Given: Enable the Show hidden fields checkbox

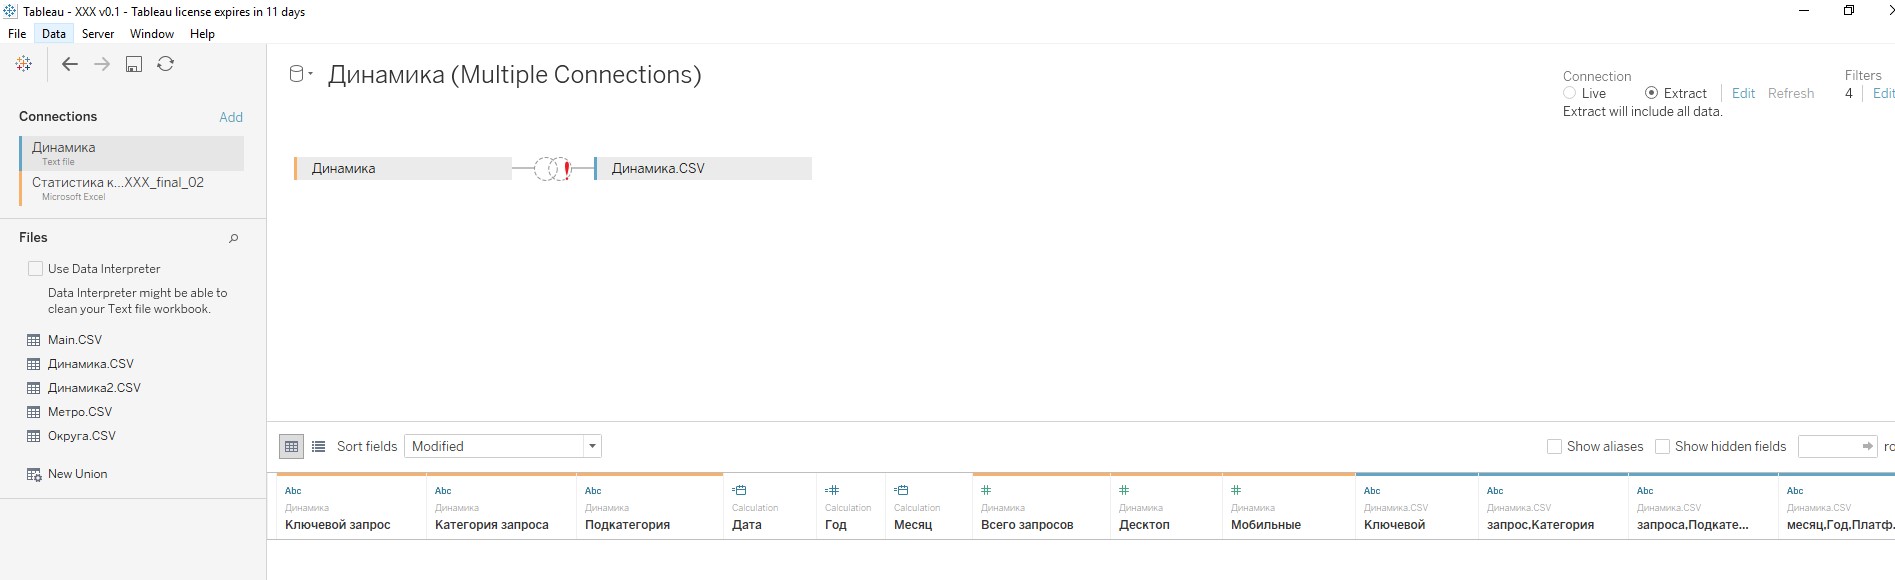Looking at the screenshot, I should point(1661,446).
